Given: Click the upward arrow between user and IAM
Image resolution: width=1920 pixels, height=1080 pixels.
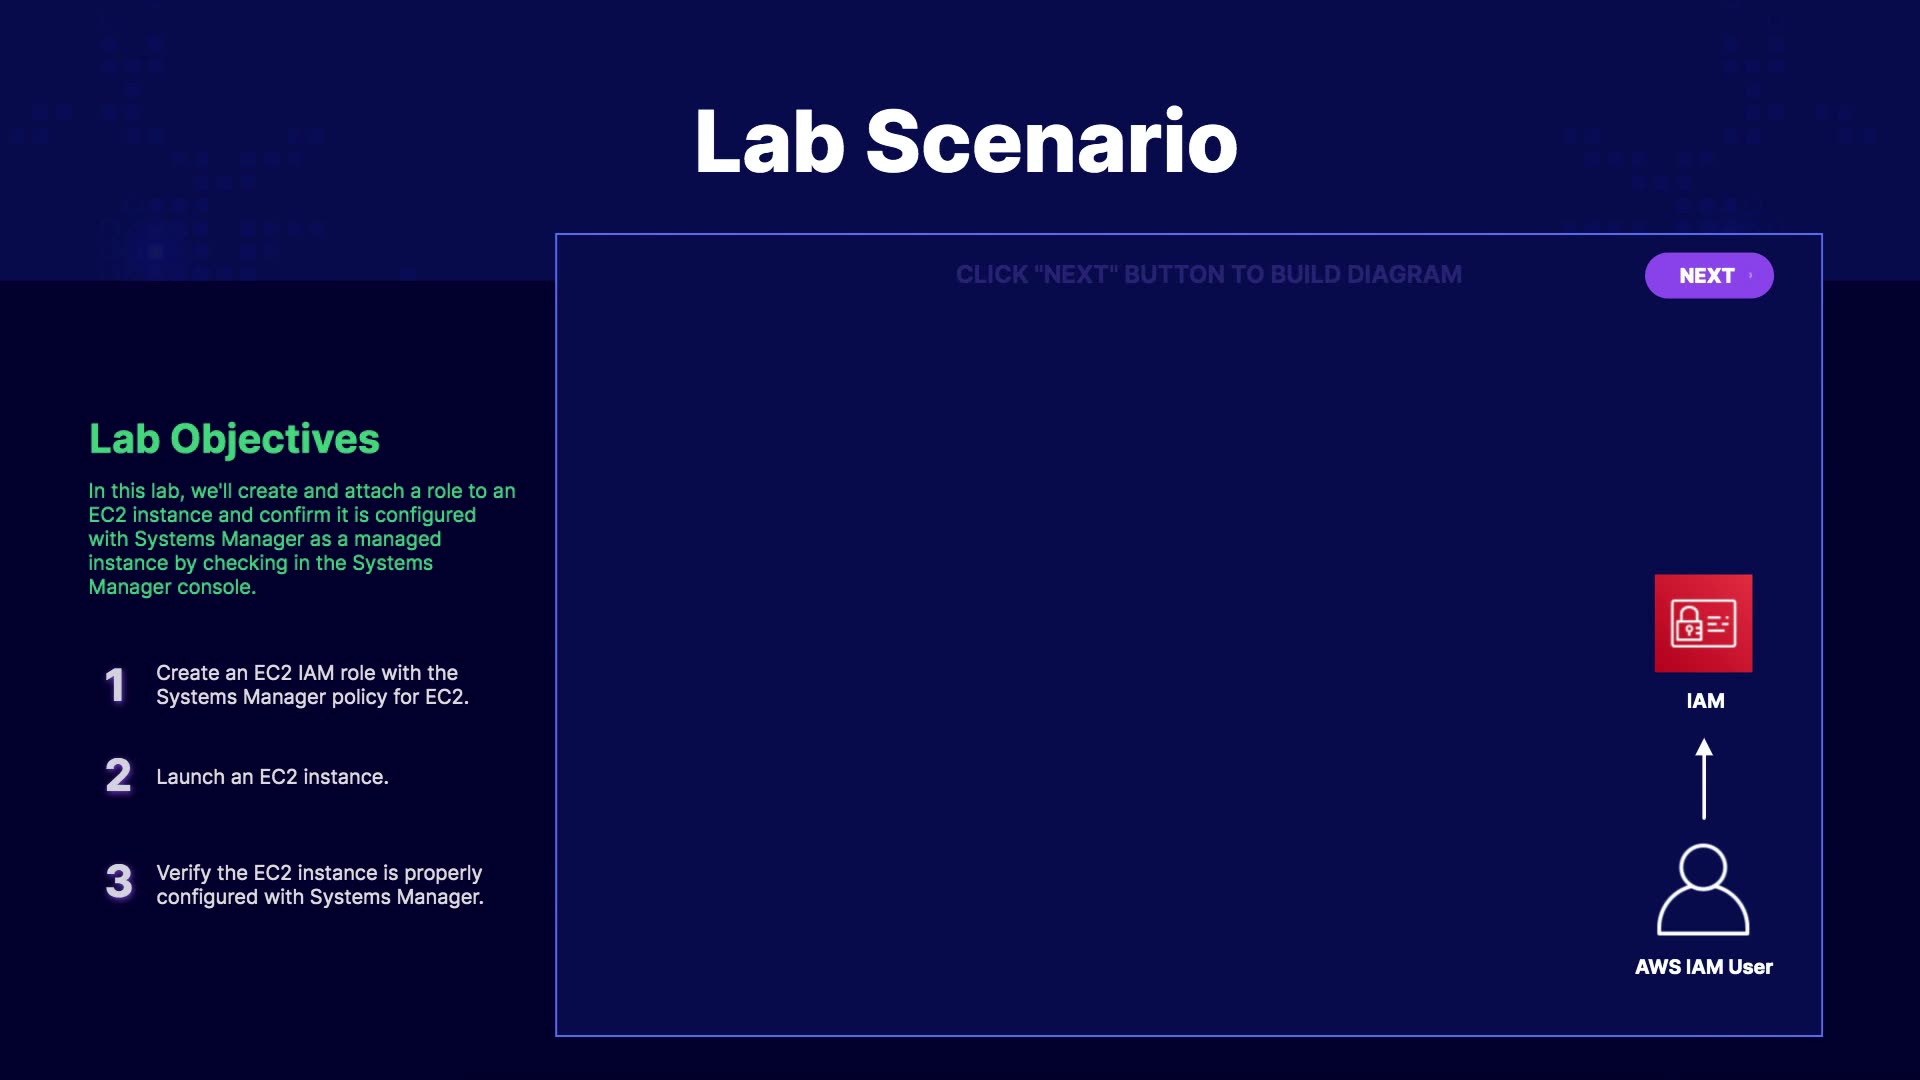Looking at the screenshot, I should pyautogui.click(x=1704, y=779).
